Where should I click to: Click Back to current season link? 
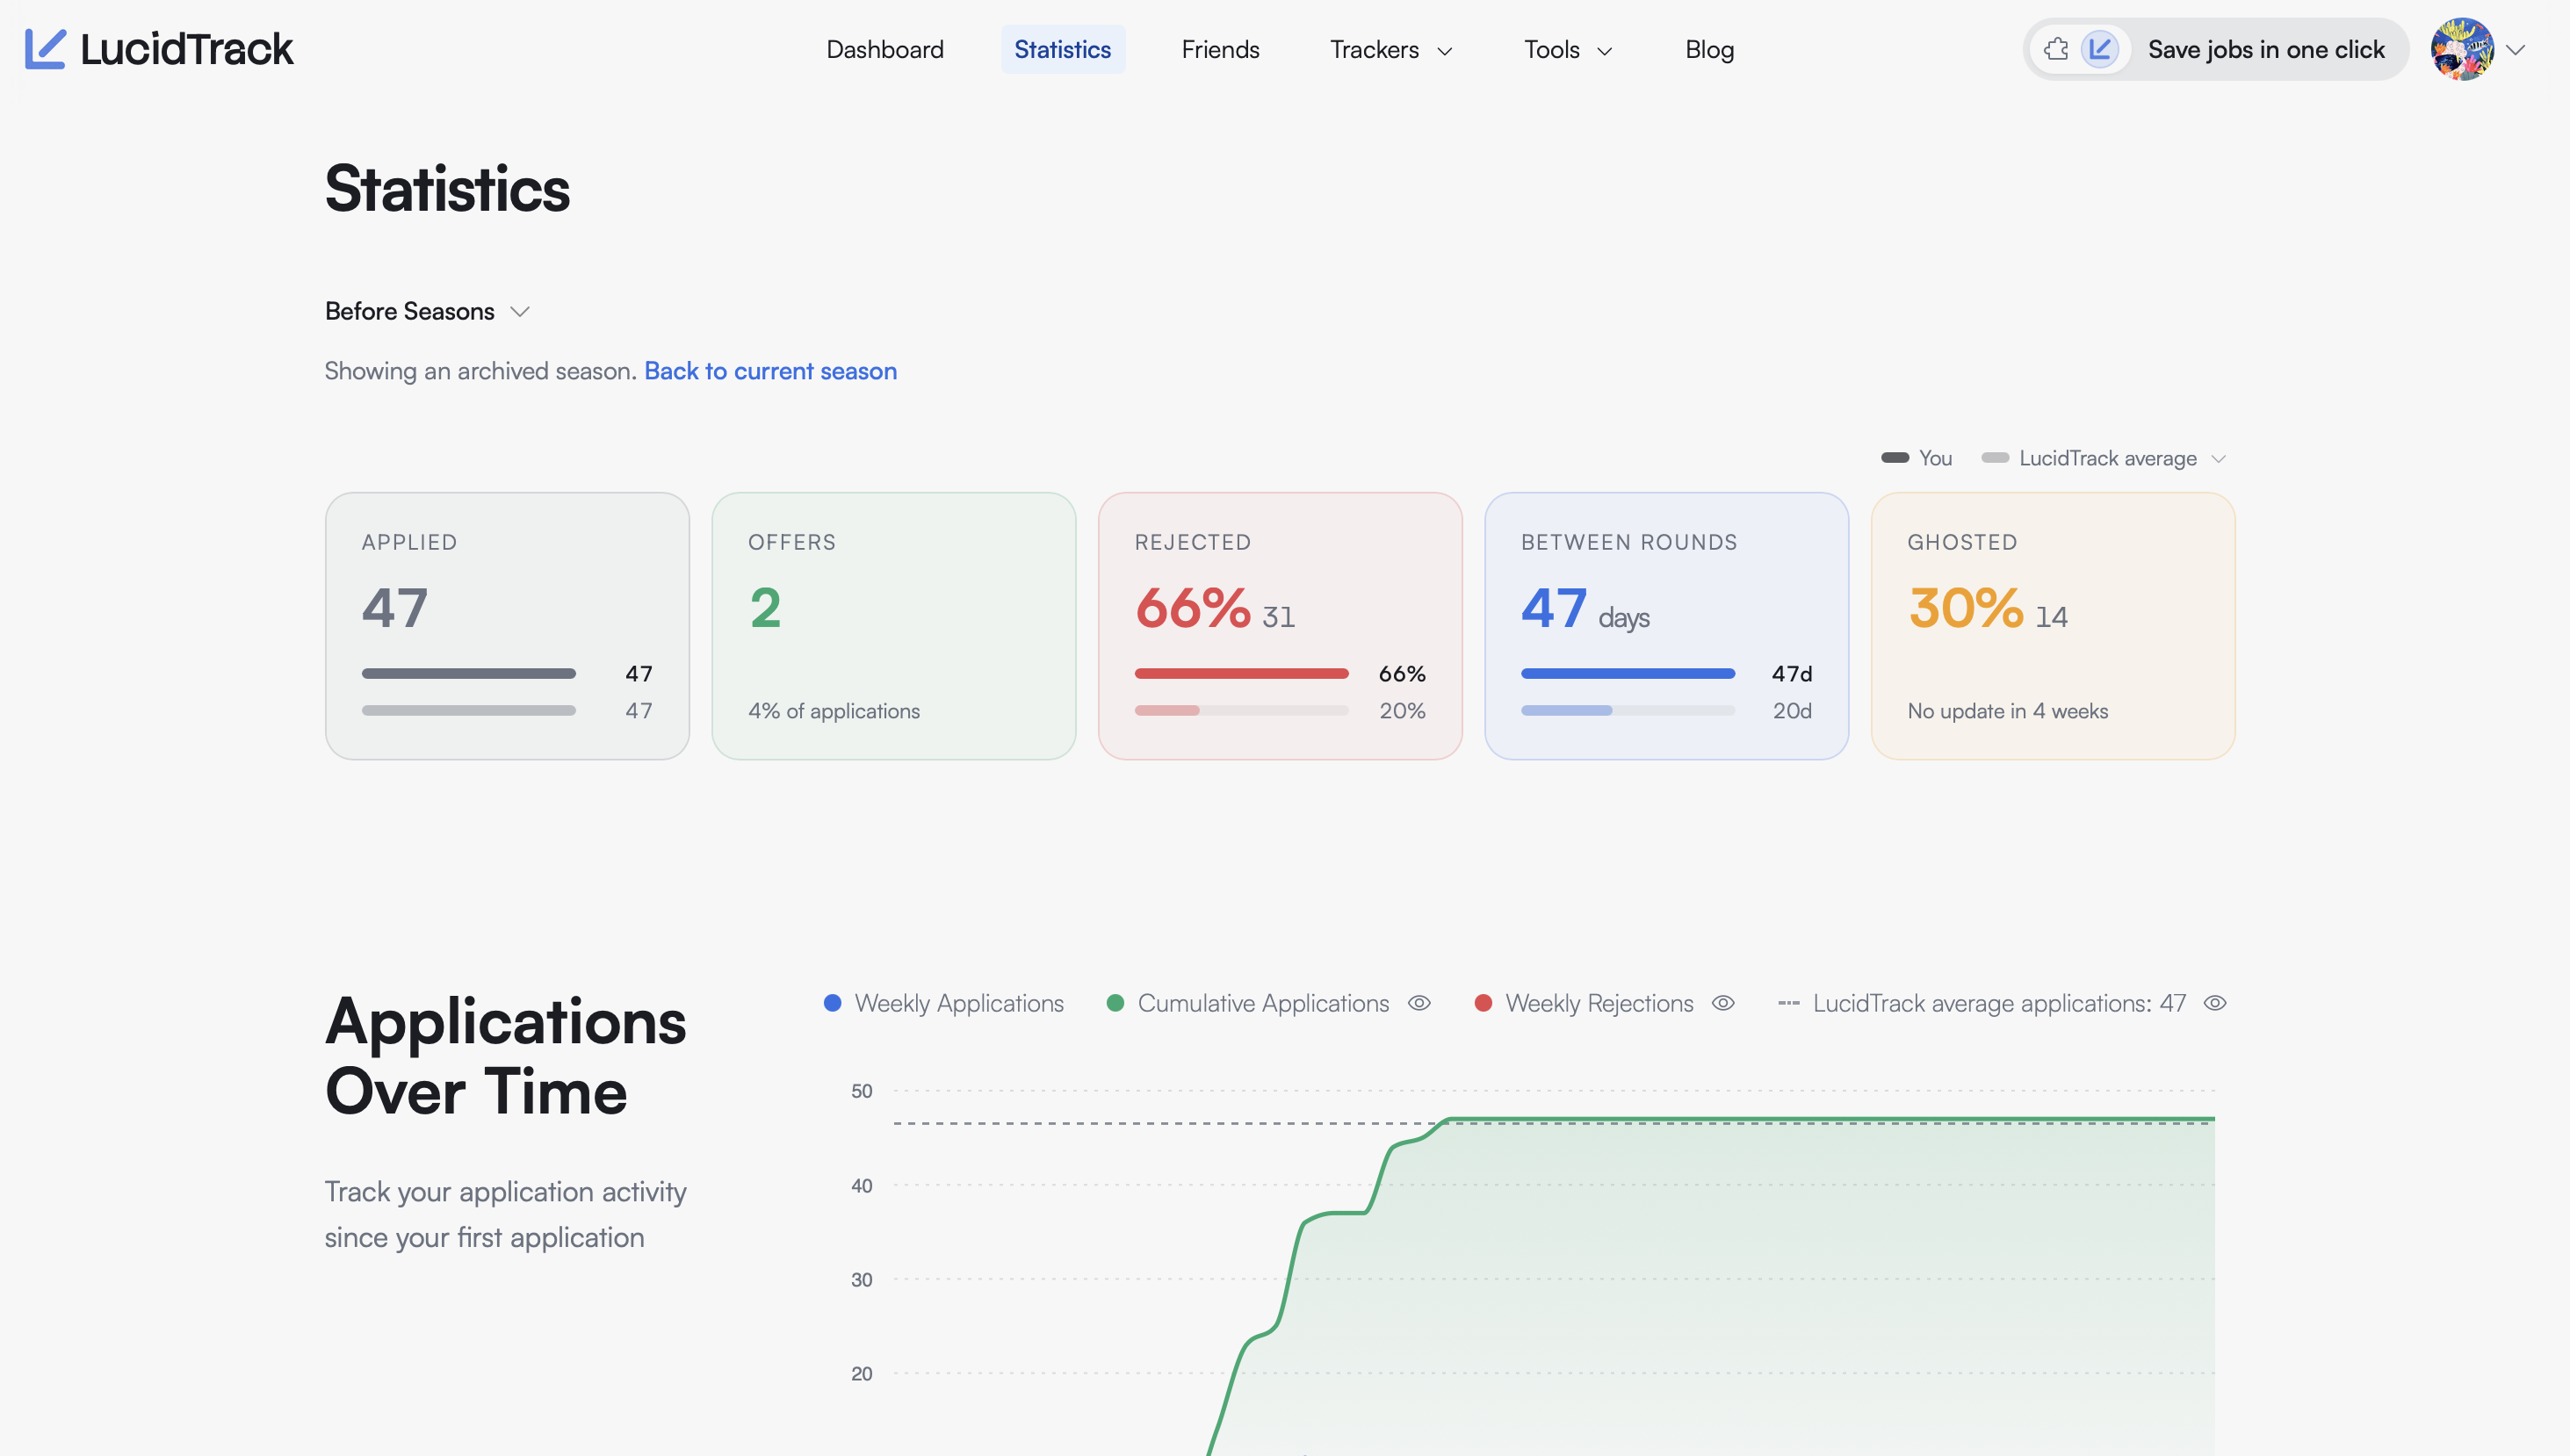coord(770,371)
